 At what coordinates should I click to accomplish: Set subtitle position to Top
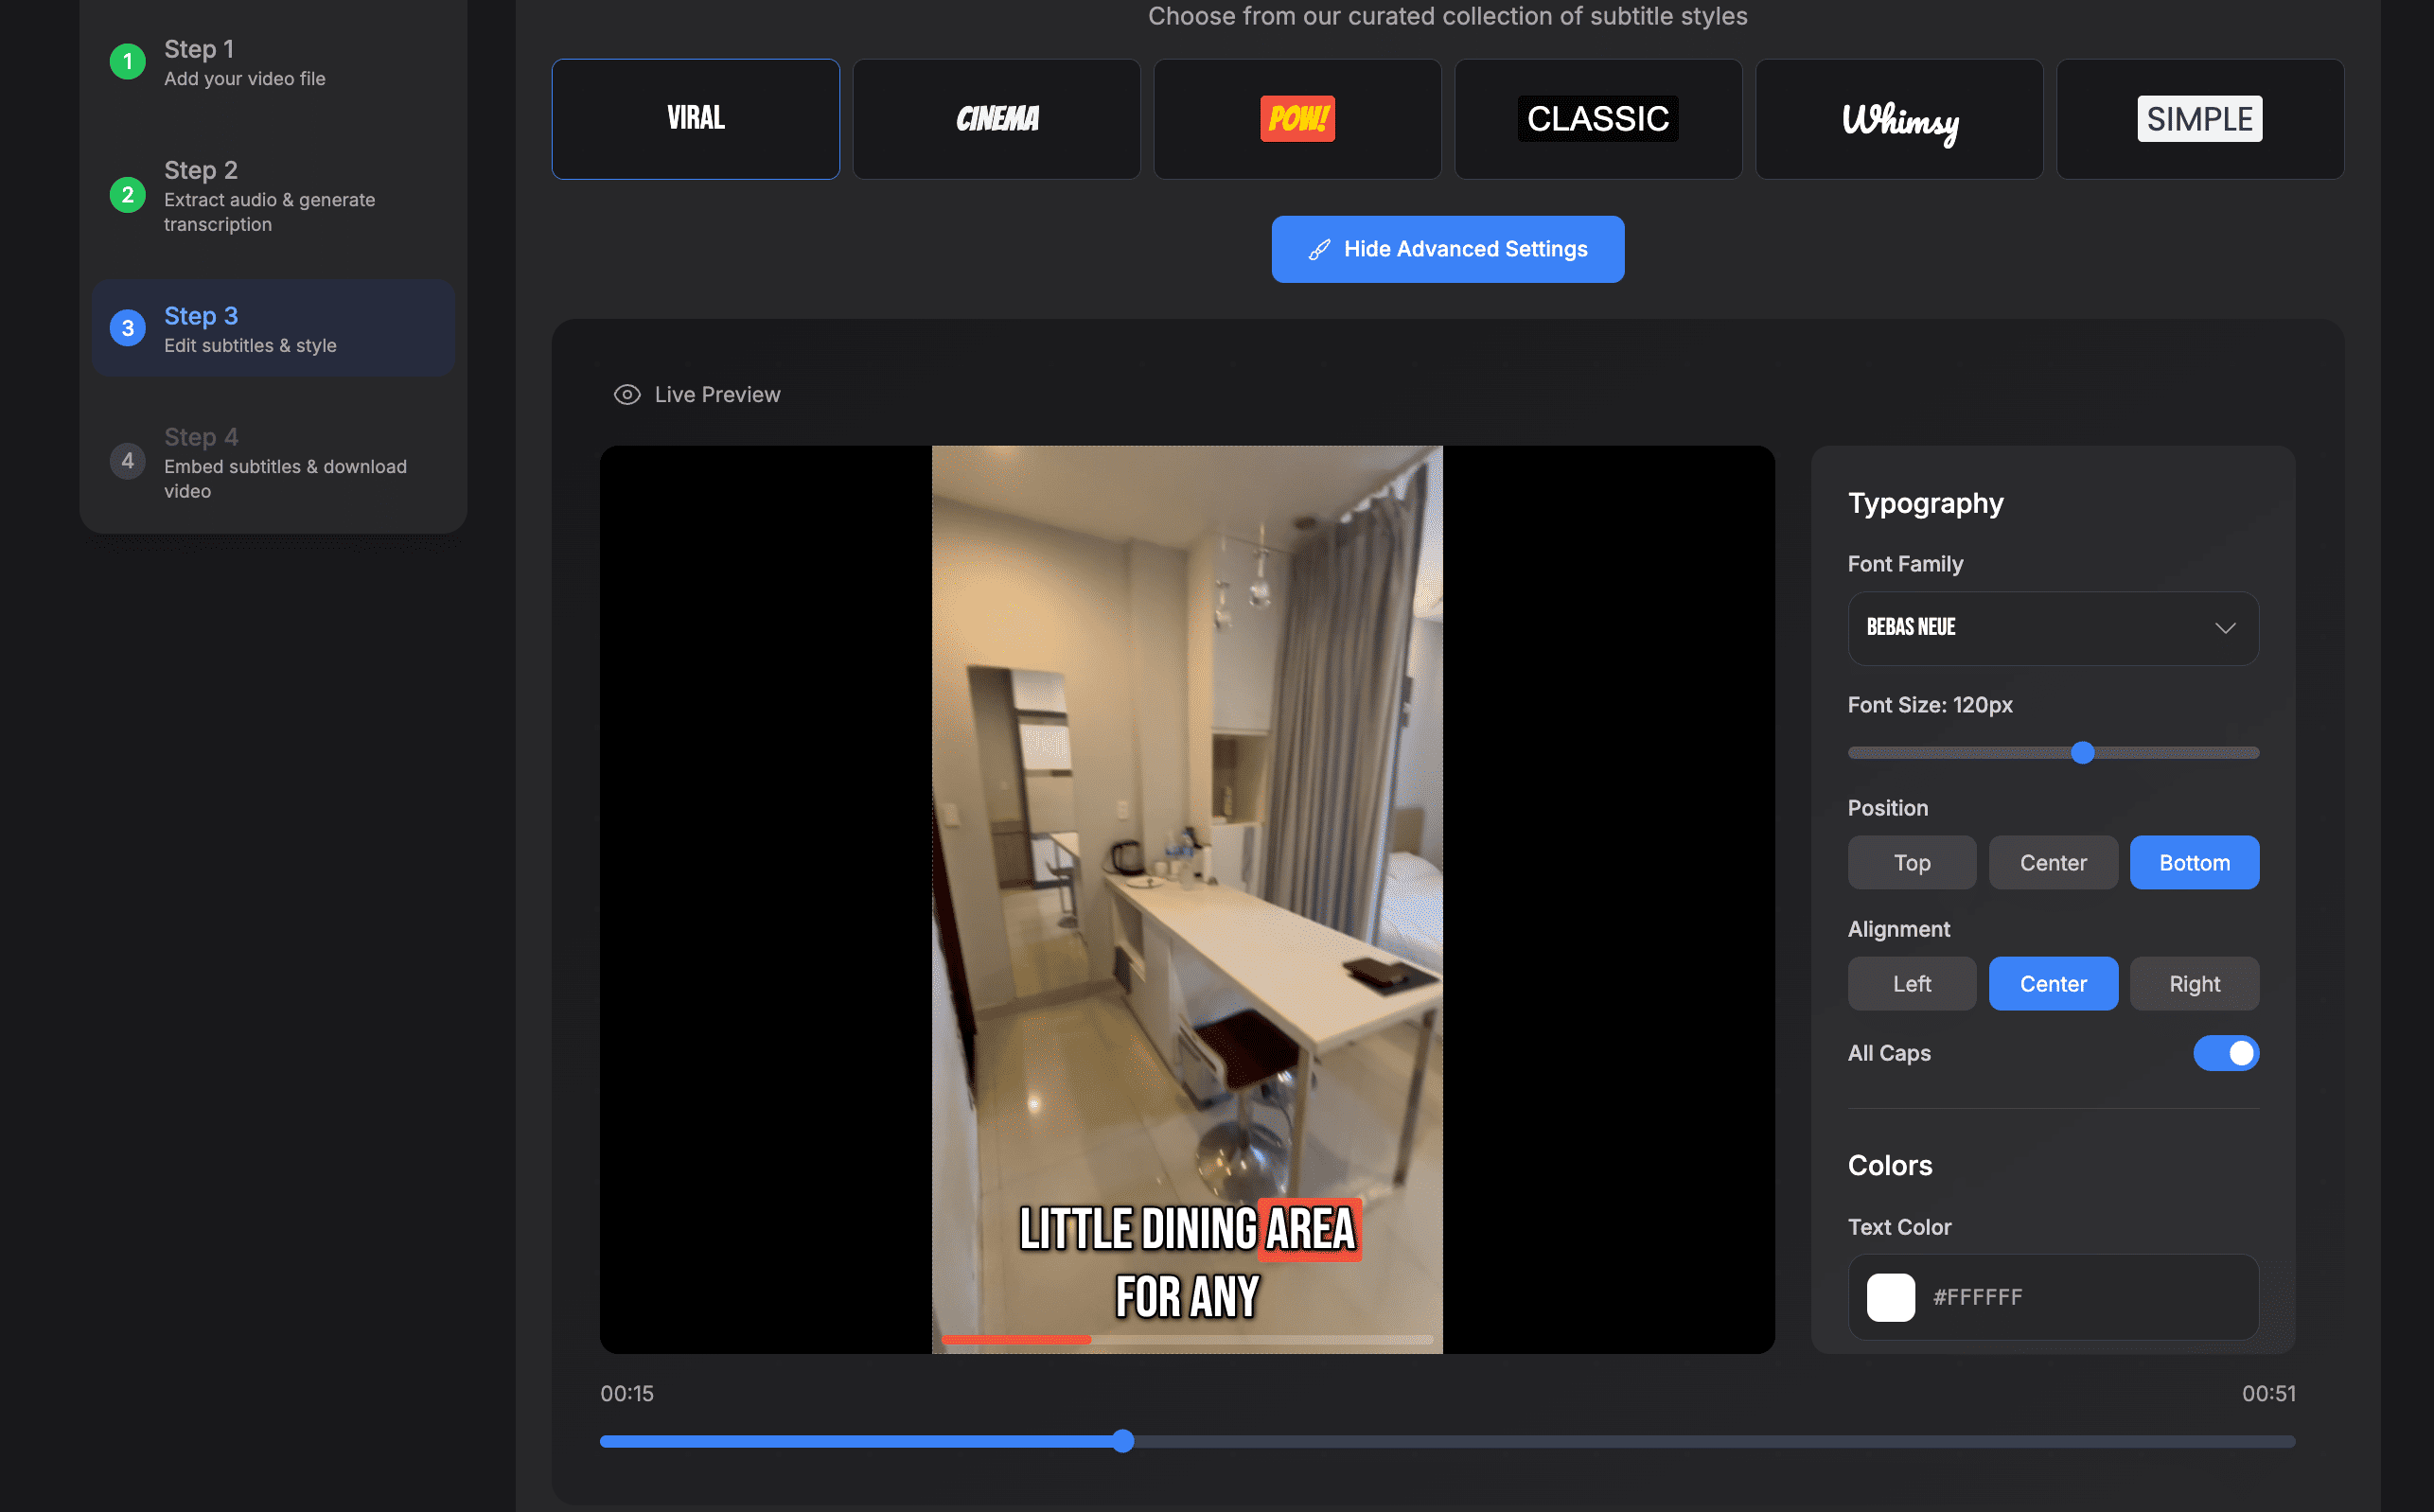coord(1911,862)
